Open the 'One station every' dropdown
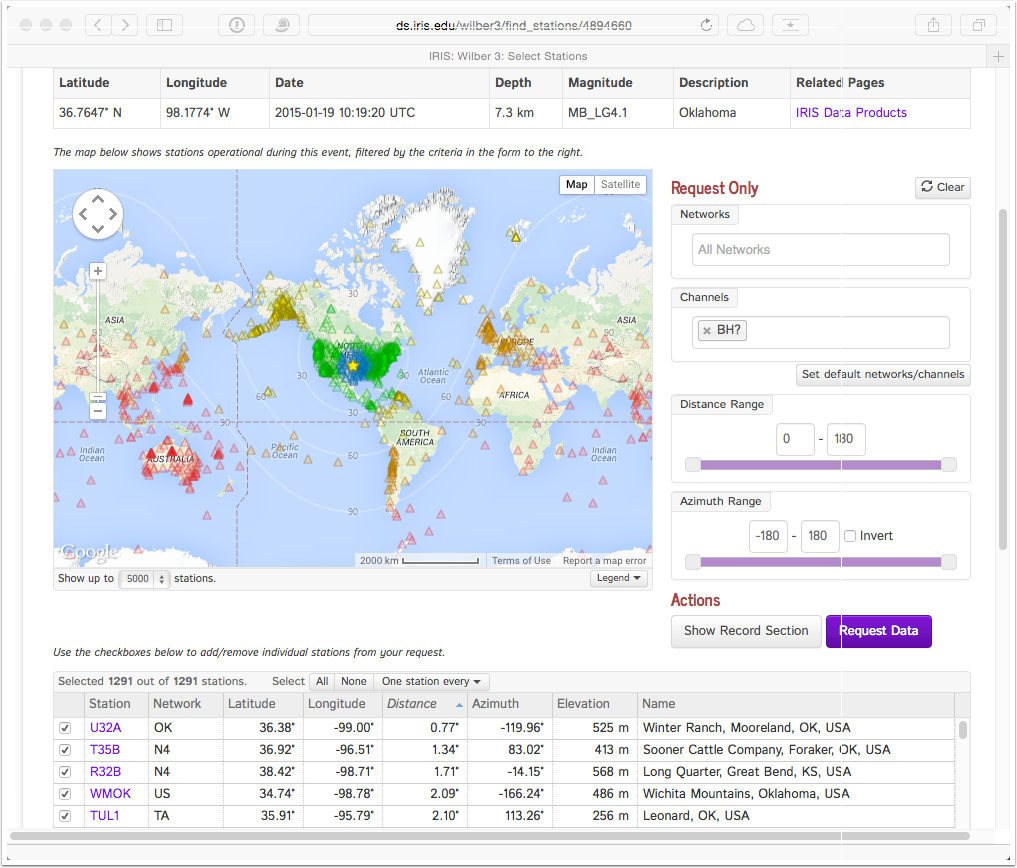The height and width of the screenshot is (868, 1017). tap(431, 681)
